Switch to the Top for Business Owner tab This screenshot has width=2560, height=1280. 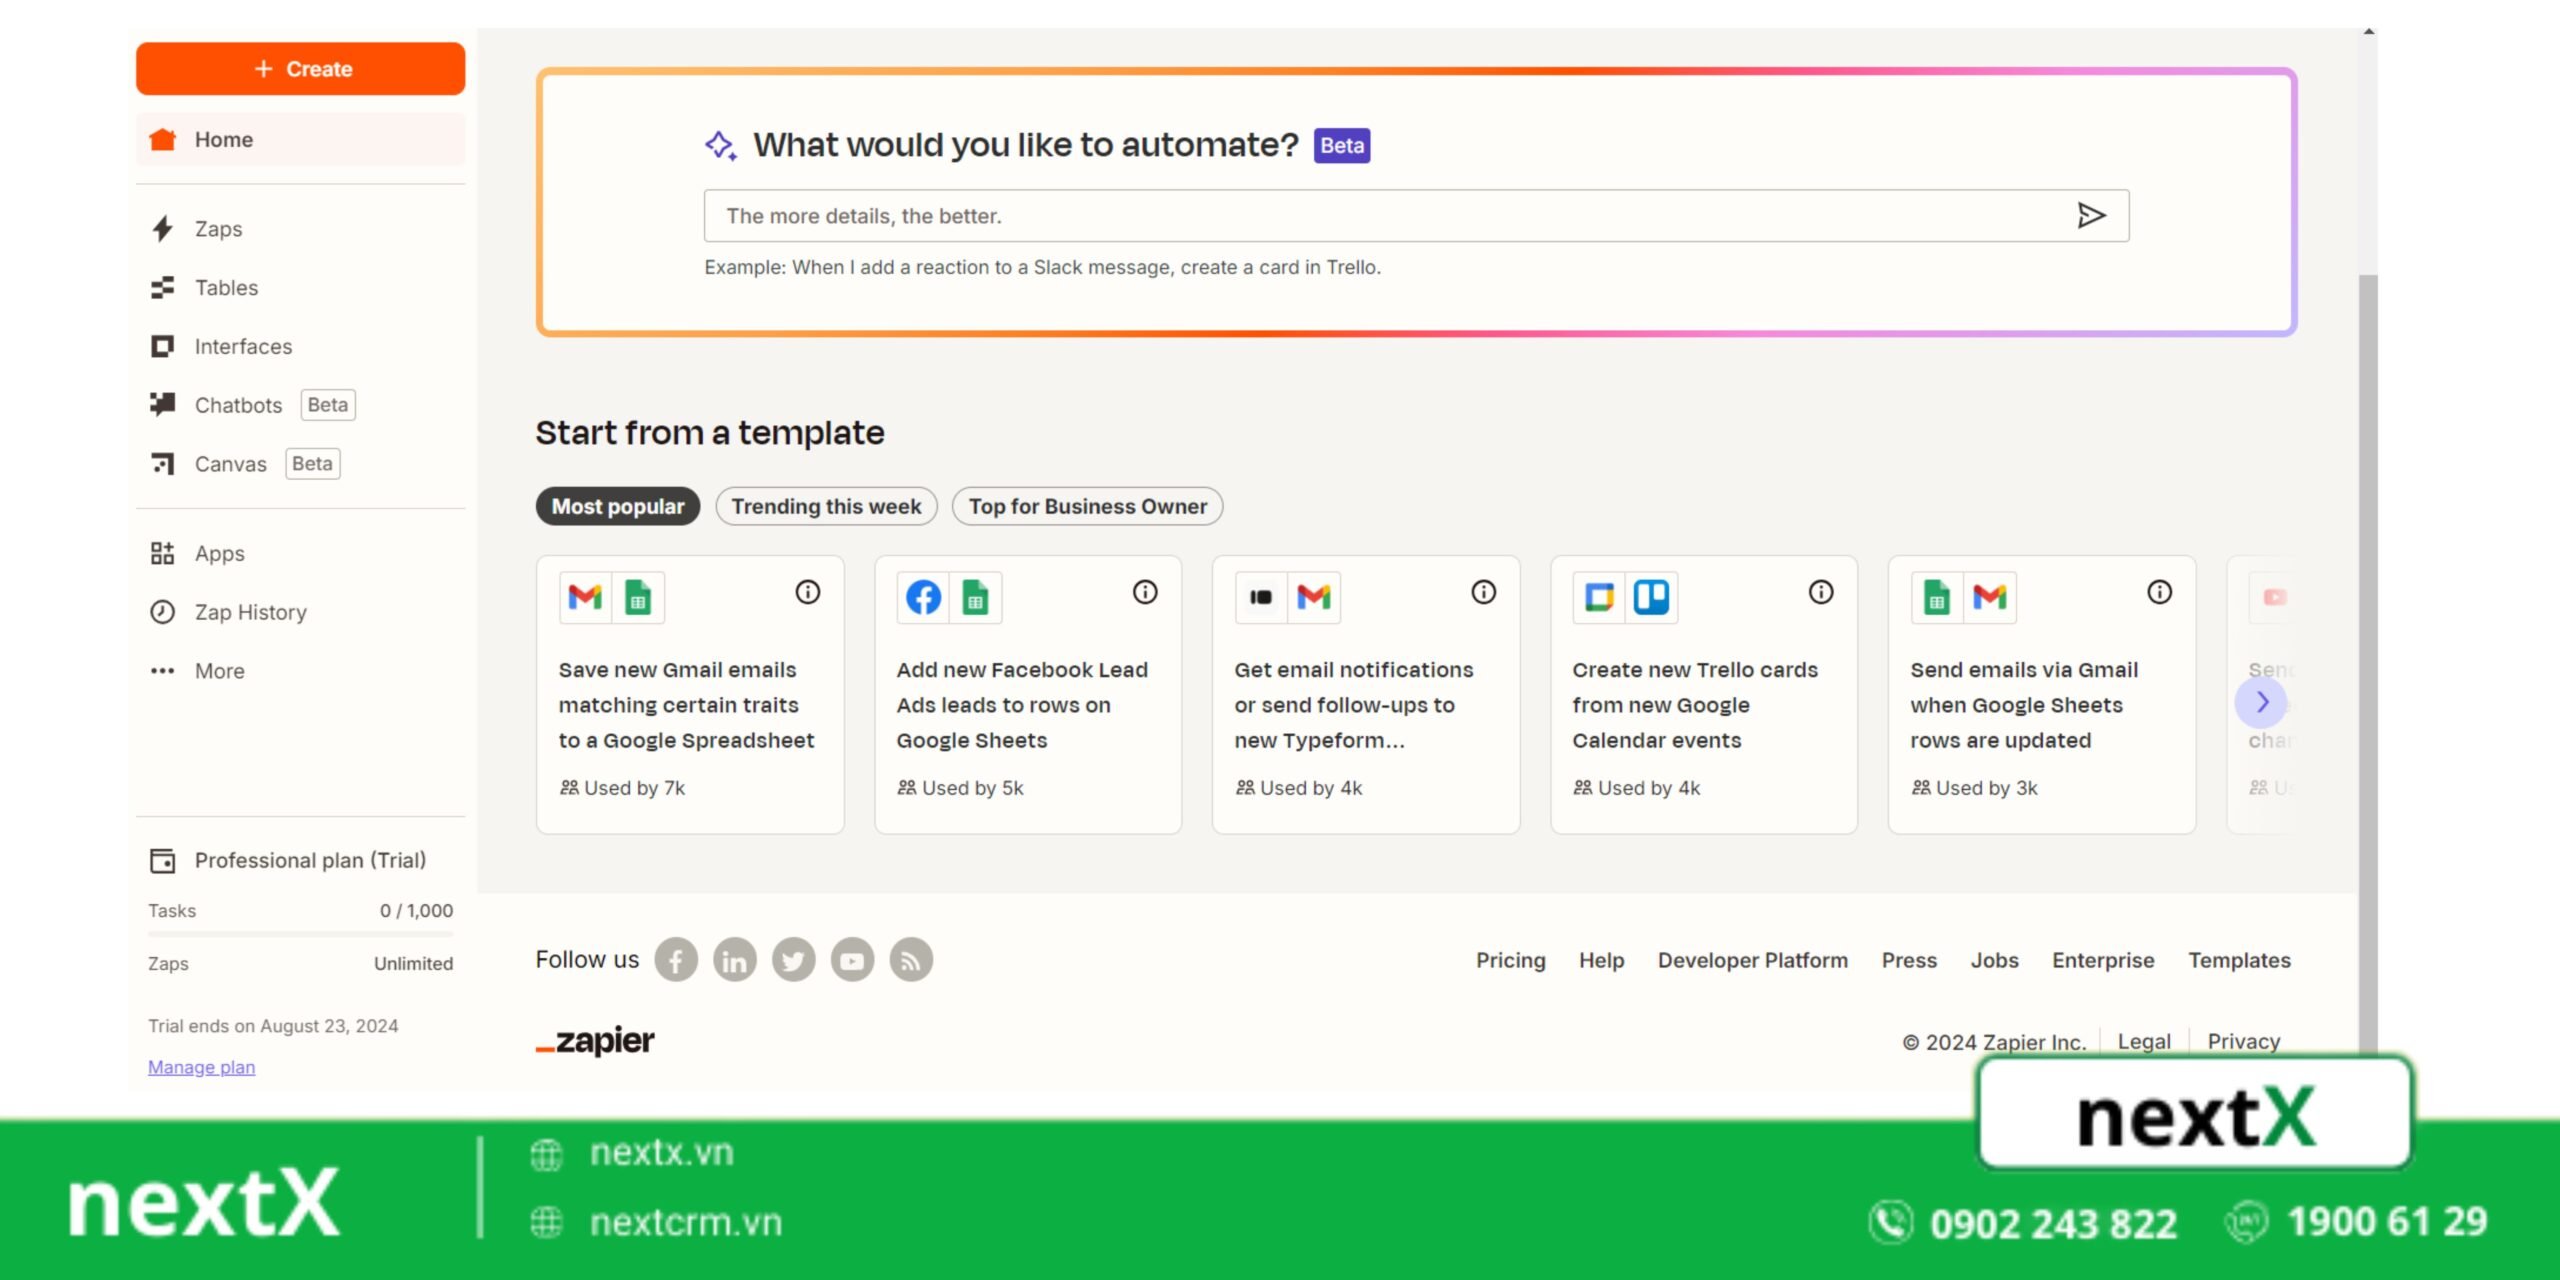pyautogui.click(x=1087, y=506)
